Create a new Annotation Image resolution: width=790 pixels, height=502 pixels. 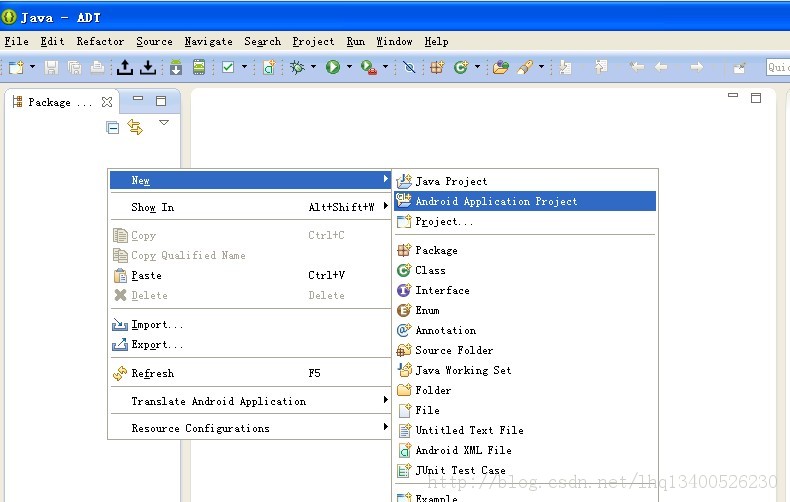click(x=525, y=330)
